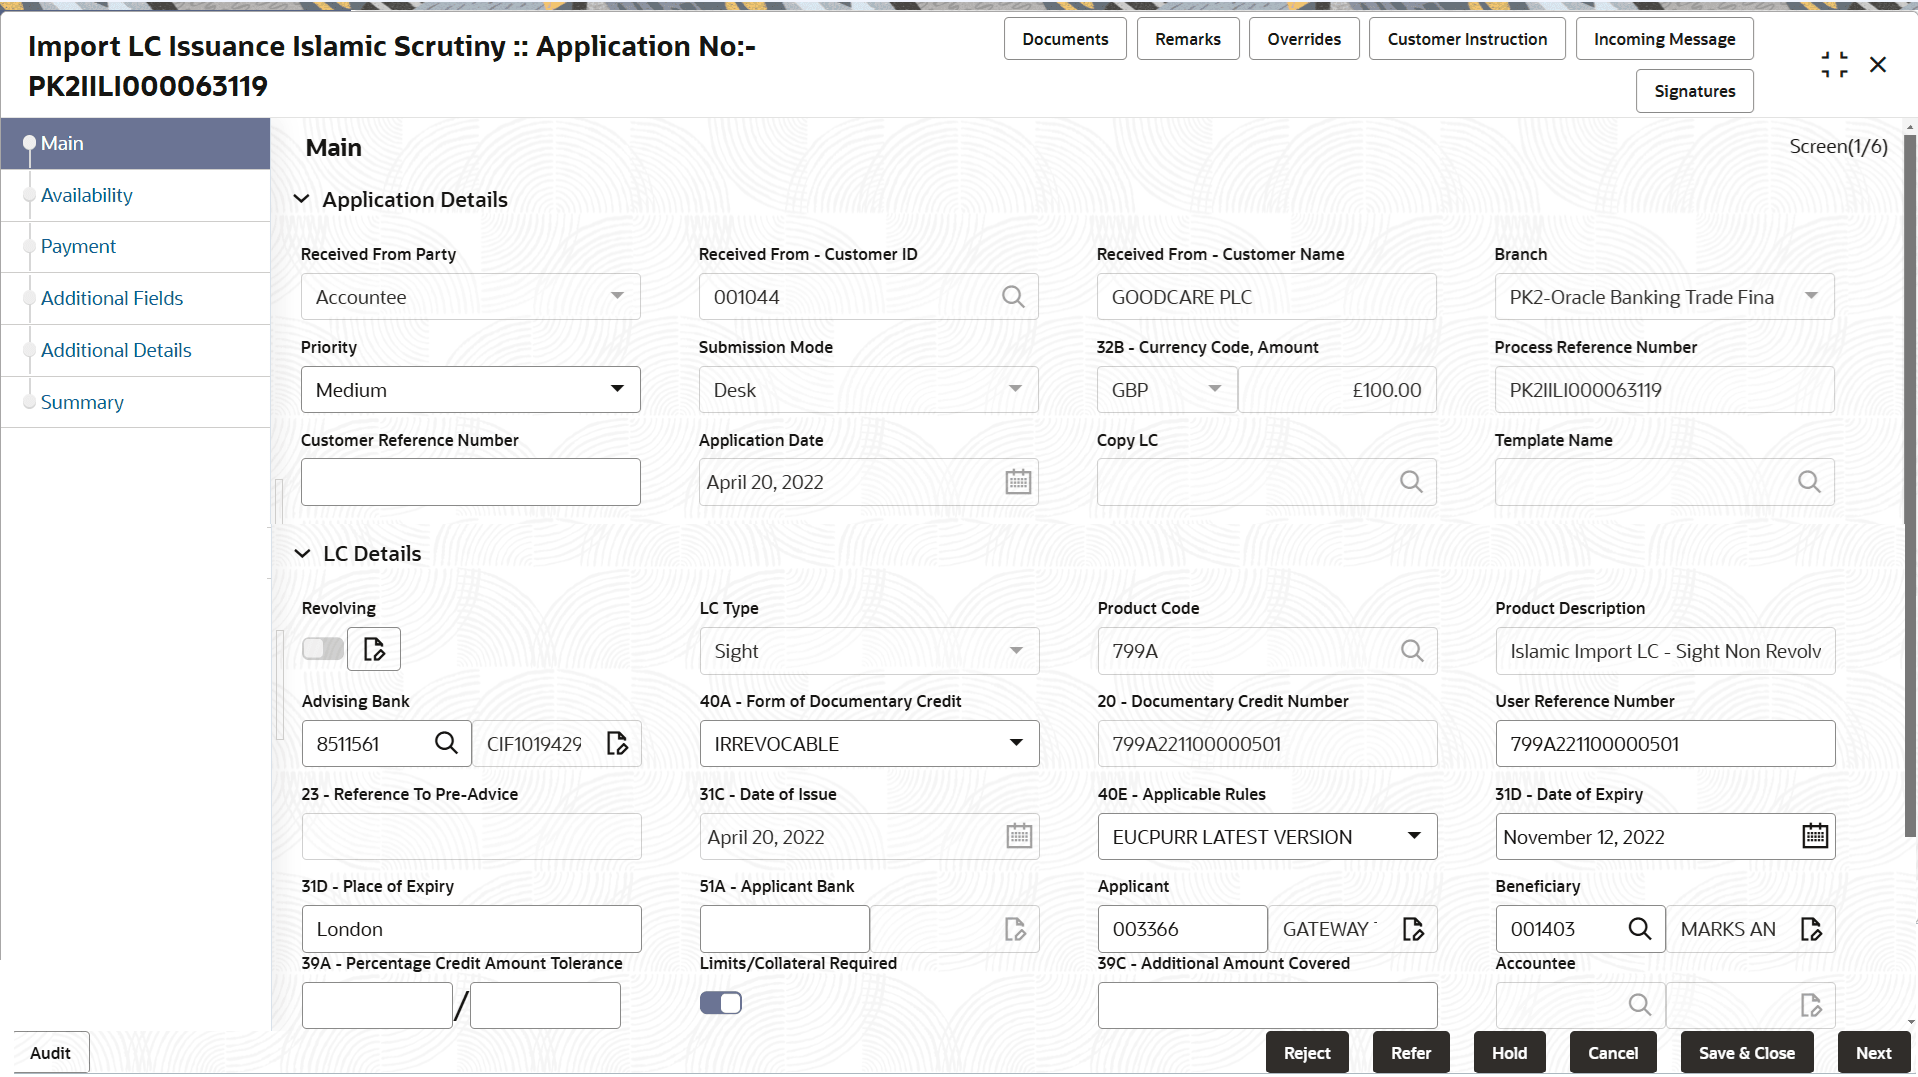Viewport: 1918px width, 1077px height.
Task: Click the Copy LC search icon
Action: (1411, 482)
